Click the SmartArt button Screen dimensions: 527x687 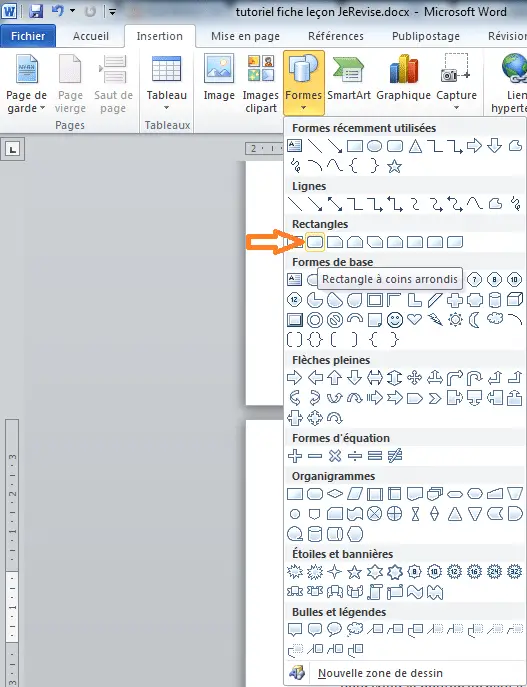click(x=349, y=83)
